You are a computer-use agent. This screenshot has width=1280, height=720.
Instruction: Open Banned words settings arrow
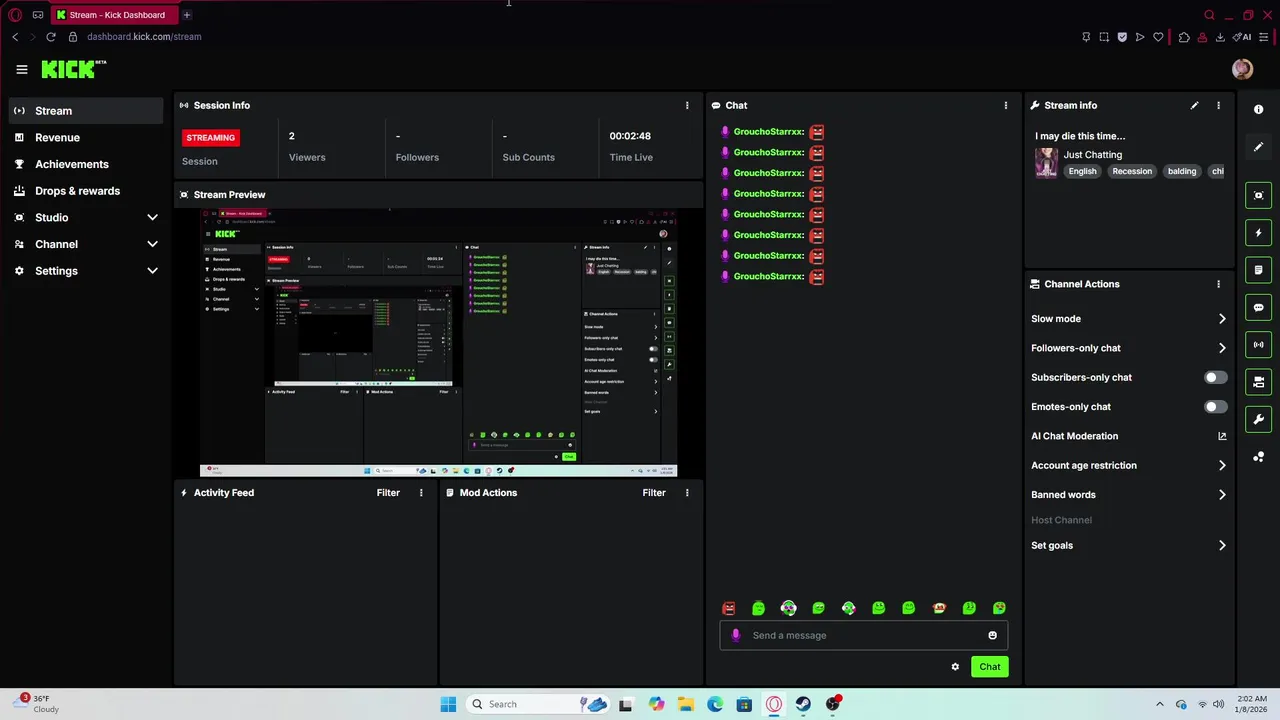(x=1222, y=495)
